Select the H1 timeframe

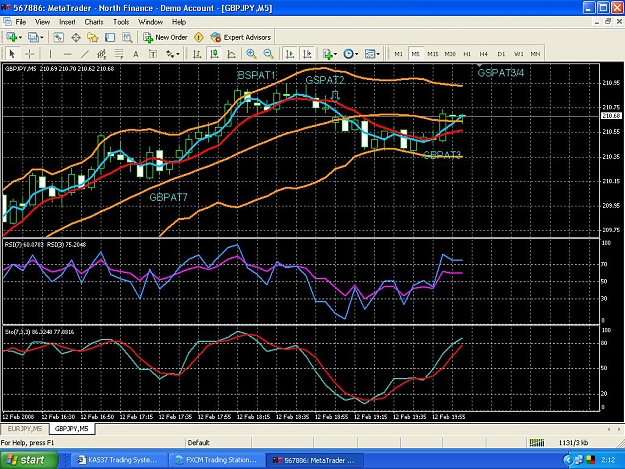tap(467, 54)
